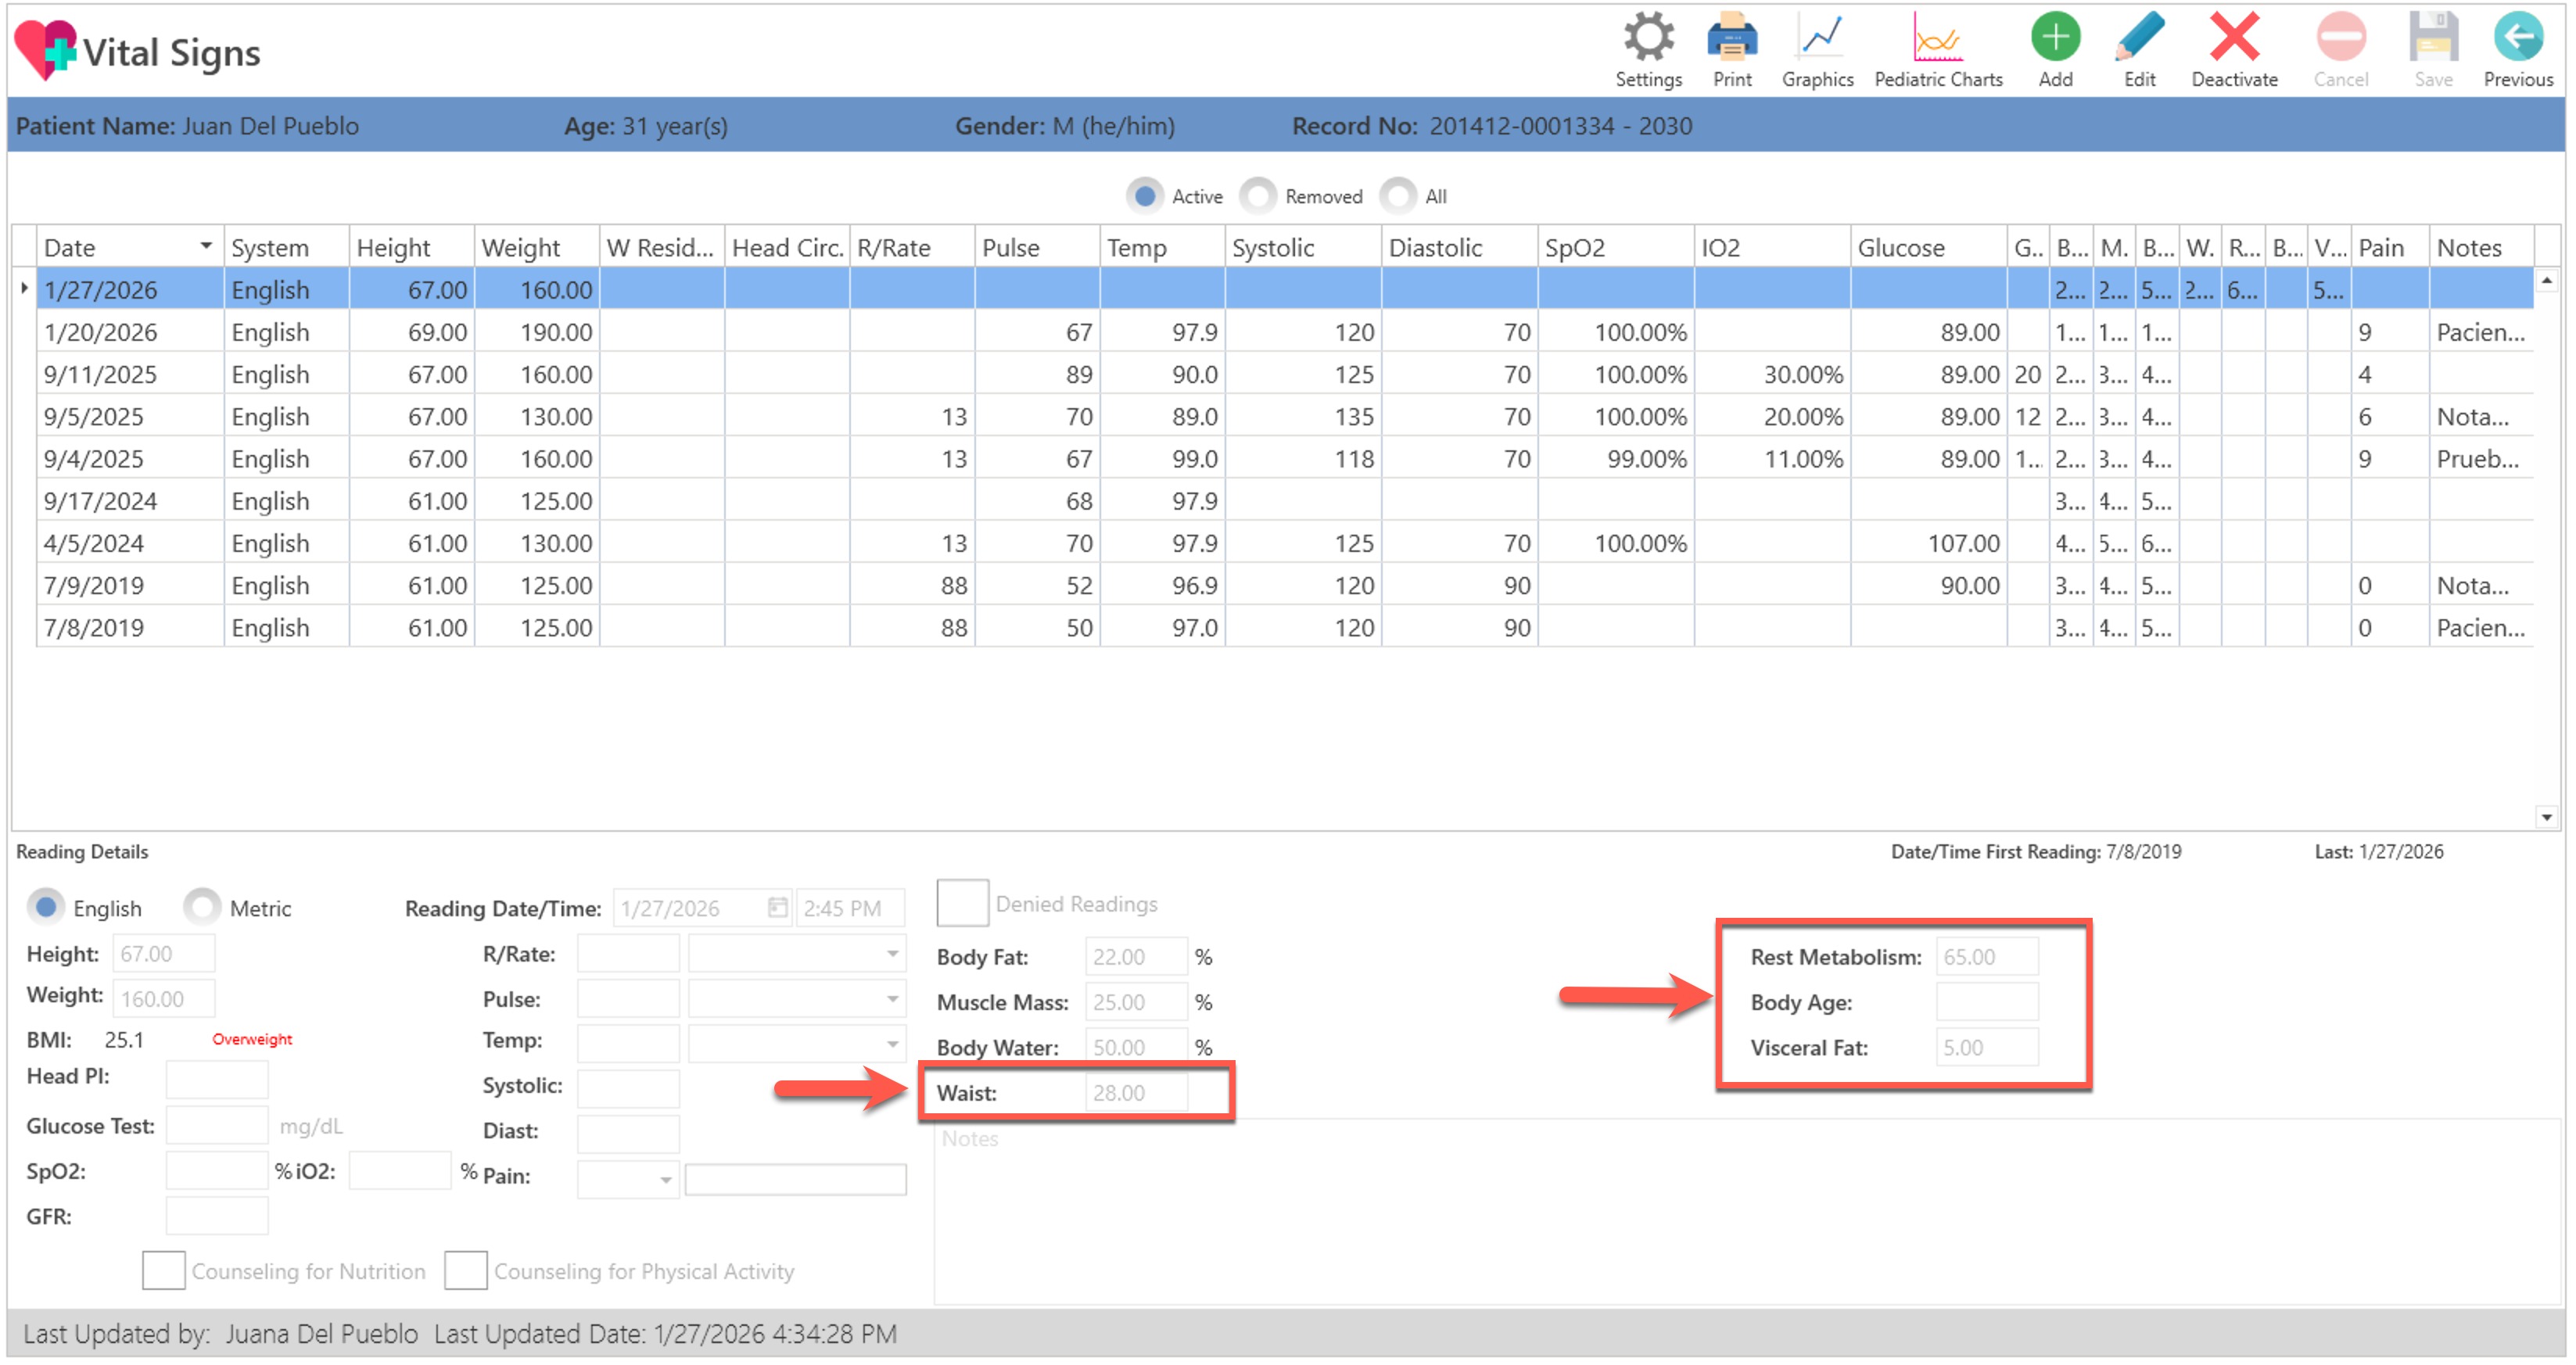This screenshot has height=1365, width=2576.
Task: Click the Previous arrow icon
Action: click(2517, 38)
